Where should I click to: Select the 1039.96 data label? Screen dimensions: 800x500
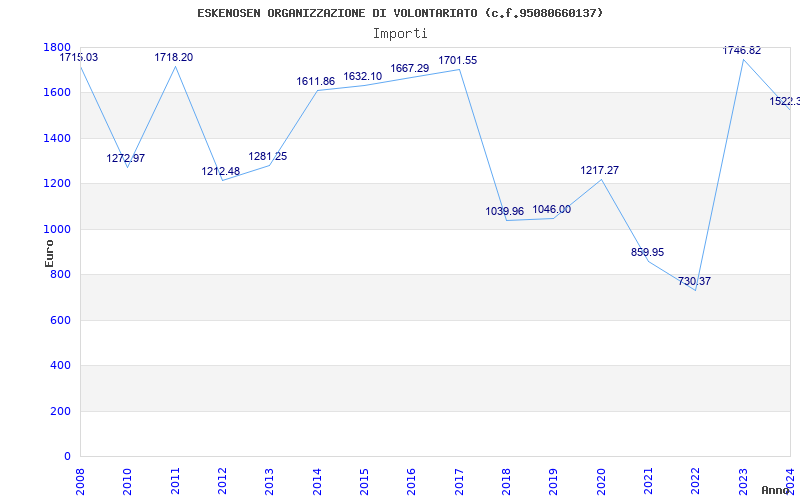tap(505, 211)
